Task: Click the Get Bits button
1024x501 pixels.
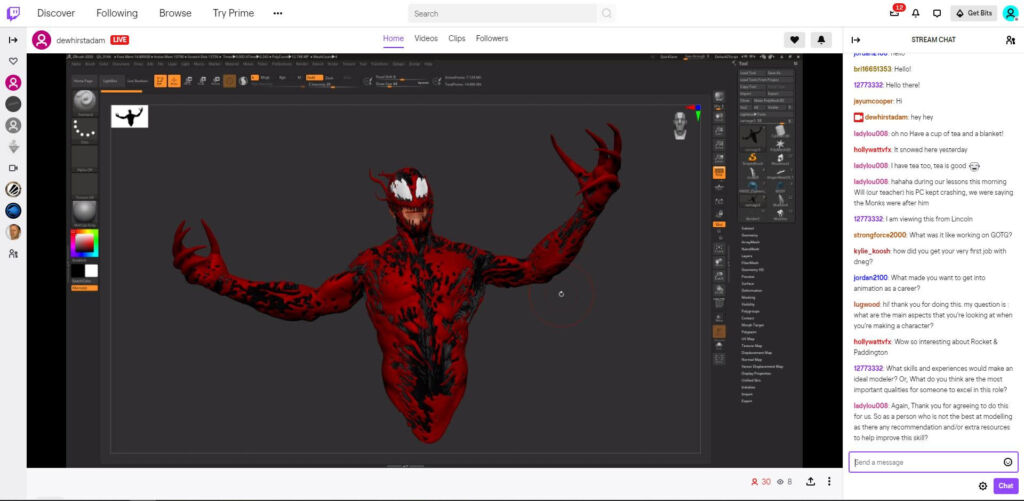Action: (974, 13)
